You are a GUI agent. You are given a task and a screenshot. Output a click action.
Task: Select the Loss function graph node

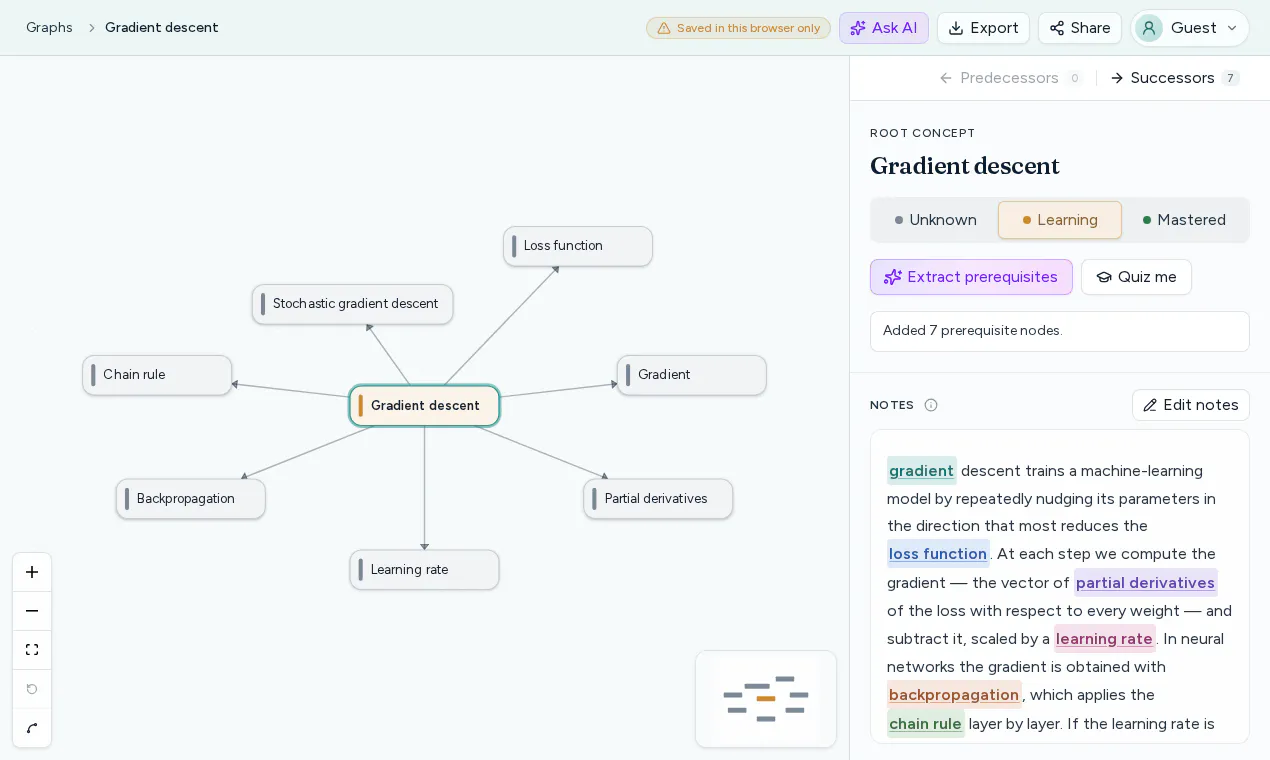point(578,246)
